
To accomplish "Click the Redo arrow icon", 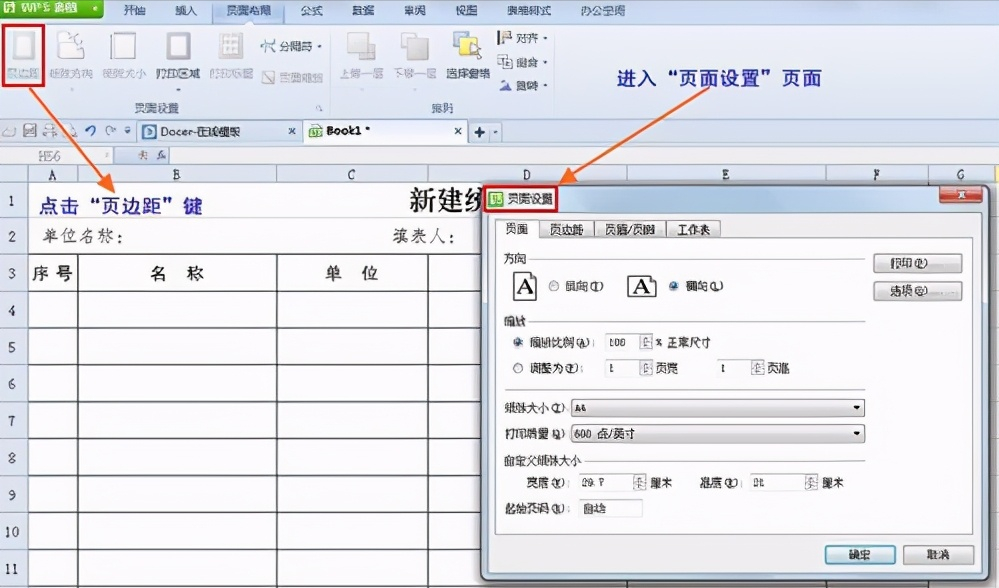I will pos(111,131).
